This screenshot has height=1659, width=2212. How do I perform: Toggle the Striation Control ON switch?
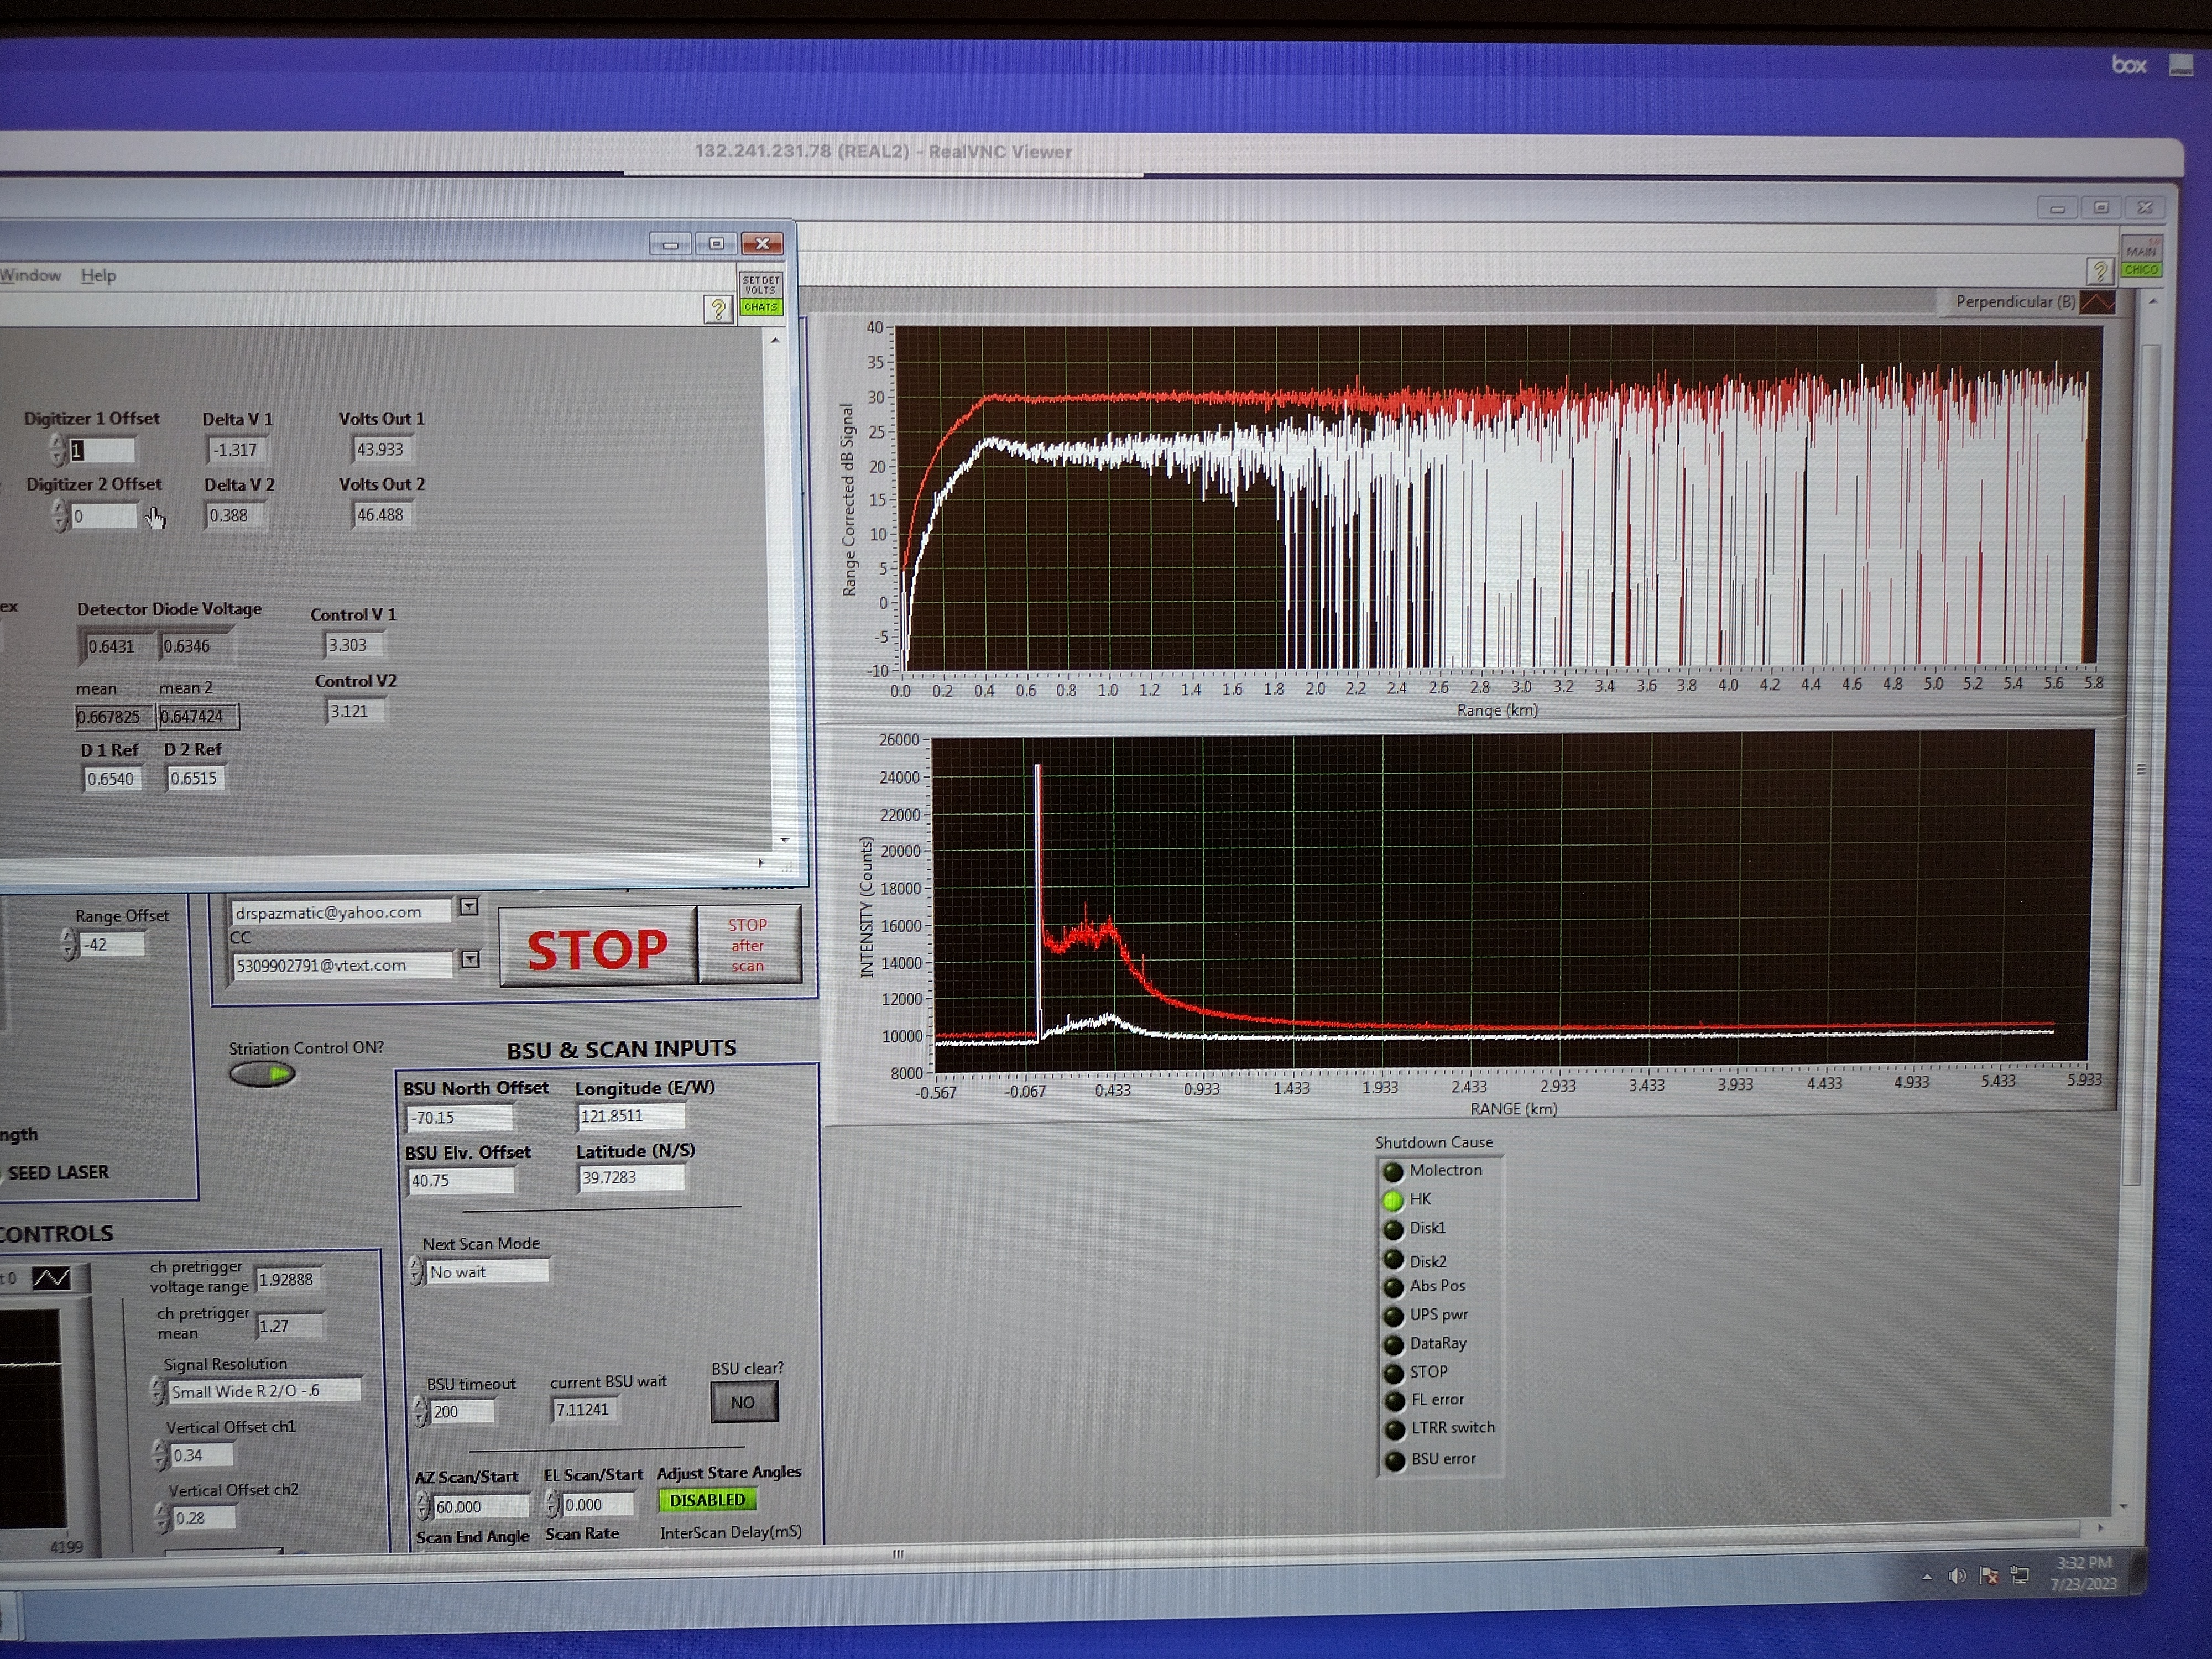pos(262,1074)
